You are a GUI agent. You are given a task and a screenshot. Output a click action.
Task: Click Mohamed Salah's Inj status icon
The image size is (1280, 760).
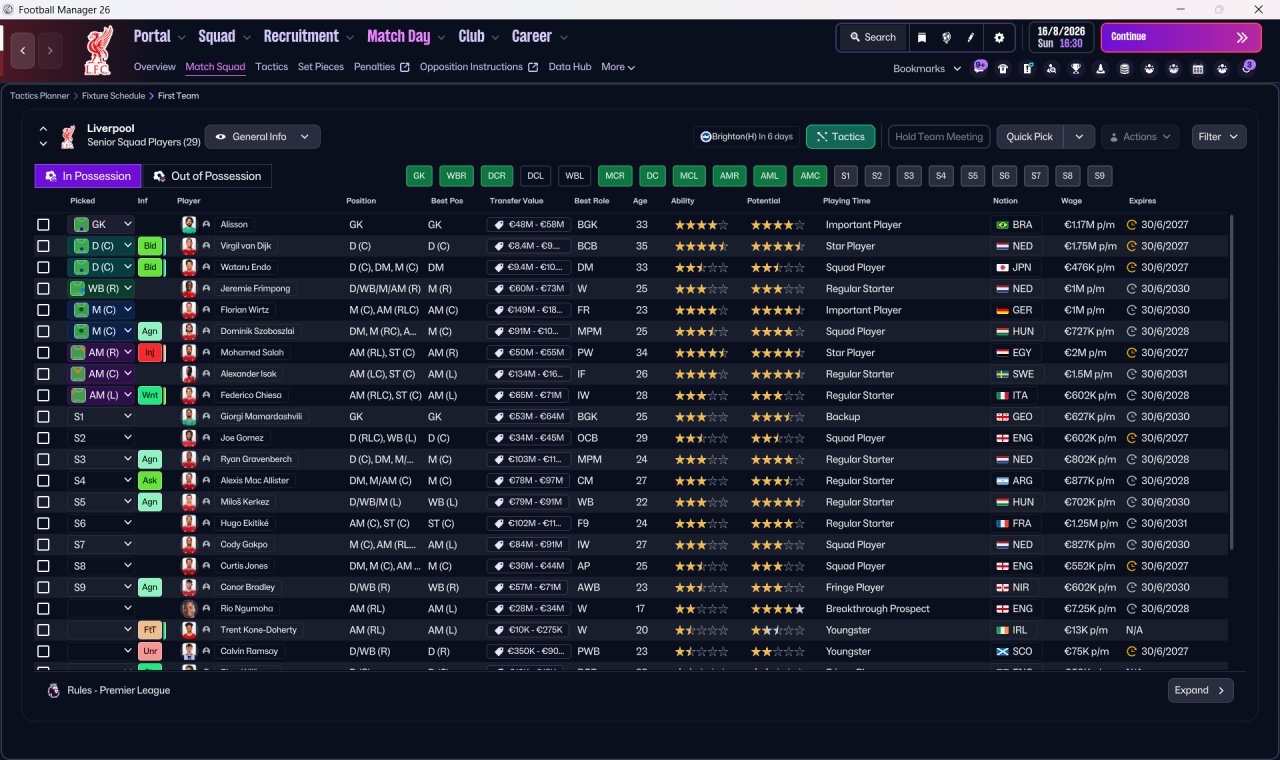(151, 353)
